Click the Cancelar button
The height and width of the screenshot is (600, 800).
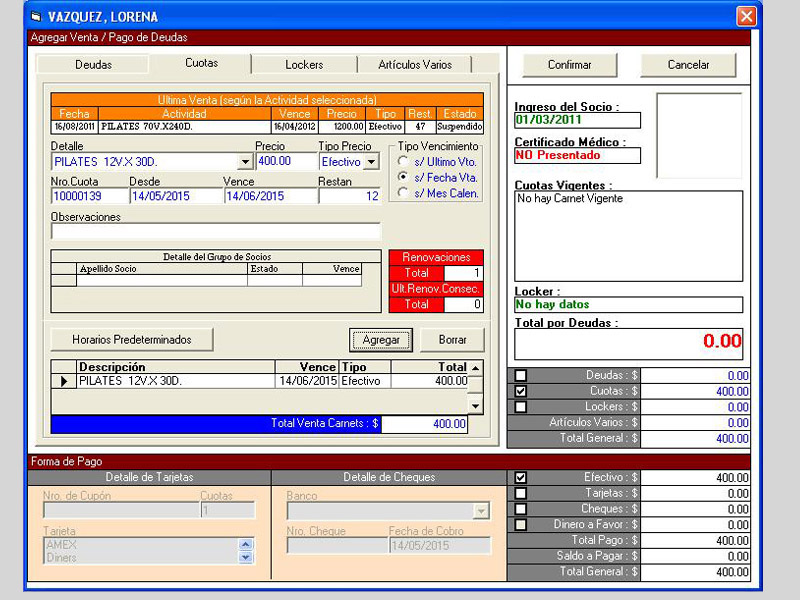(x=688, y=65)
